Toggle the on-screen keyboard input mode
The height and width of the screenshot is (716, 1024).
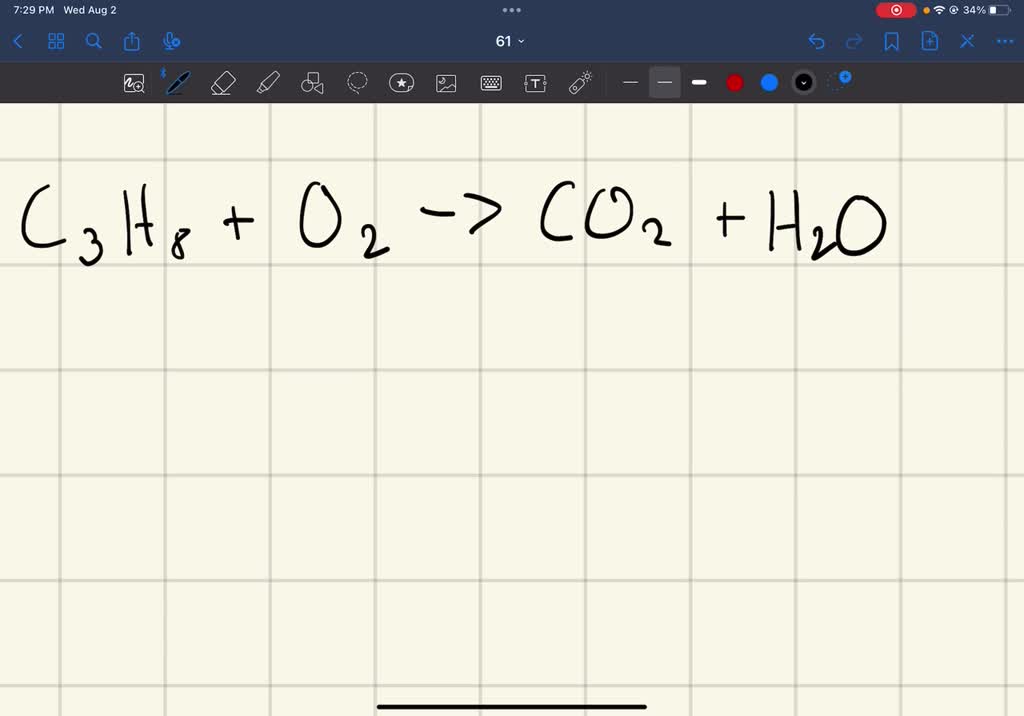click(490, 82)
